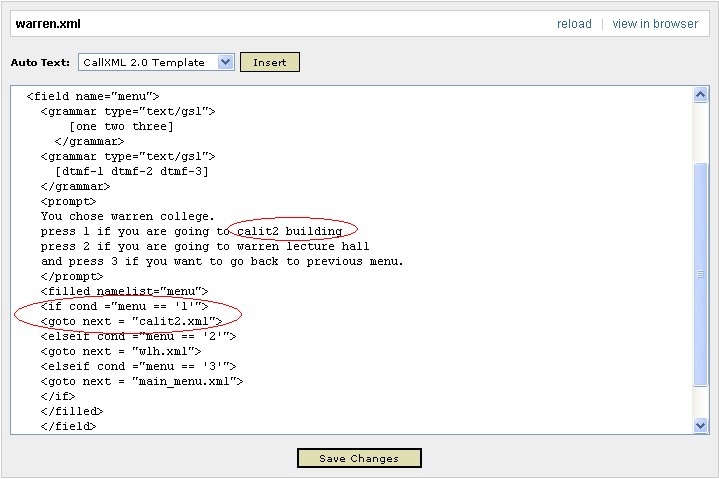Screen dimensions: 719x479
Task: Click the '</prompt>' closing tag line
Action: 72,276
